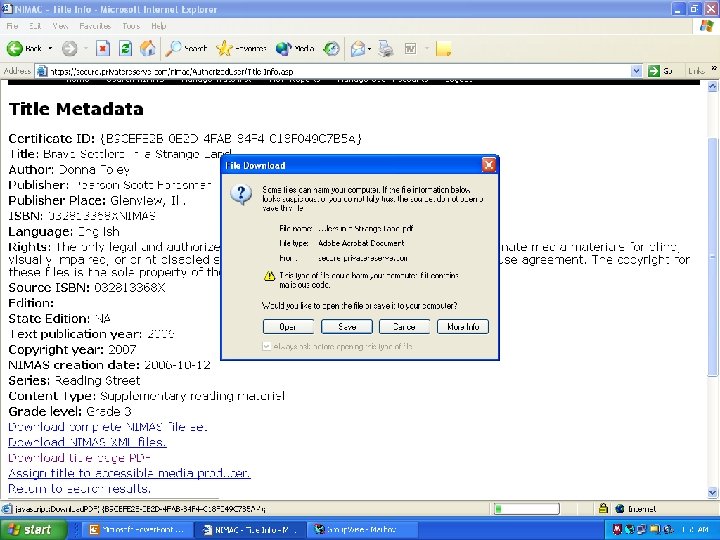Switch to GroupWise Mailbox taskbar button

coord(363,529)
